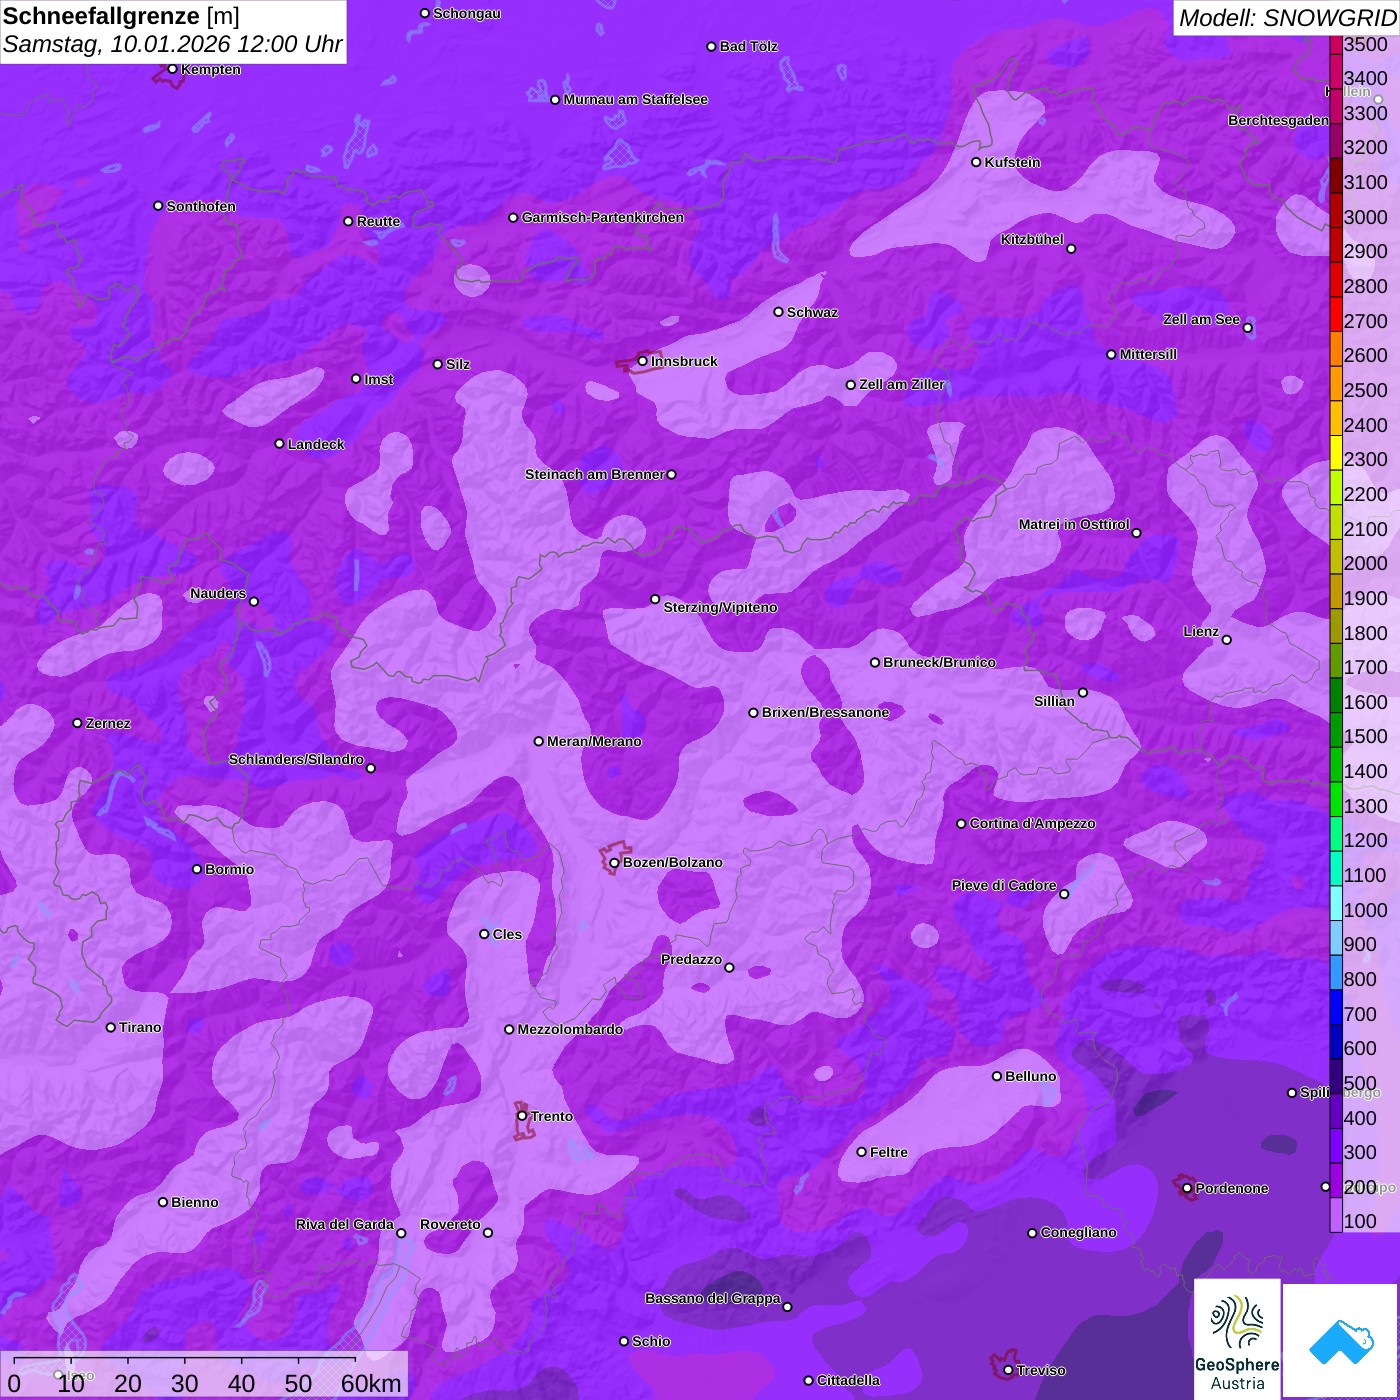1400x1400 pixels.
Task: Click the Bad Tölz location dot
Action: (711, 46)
